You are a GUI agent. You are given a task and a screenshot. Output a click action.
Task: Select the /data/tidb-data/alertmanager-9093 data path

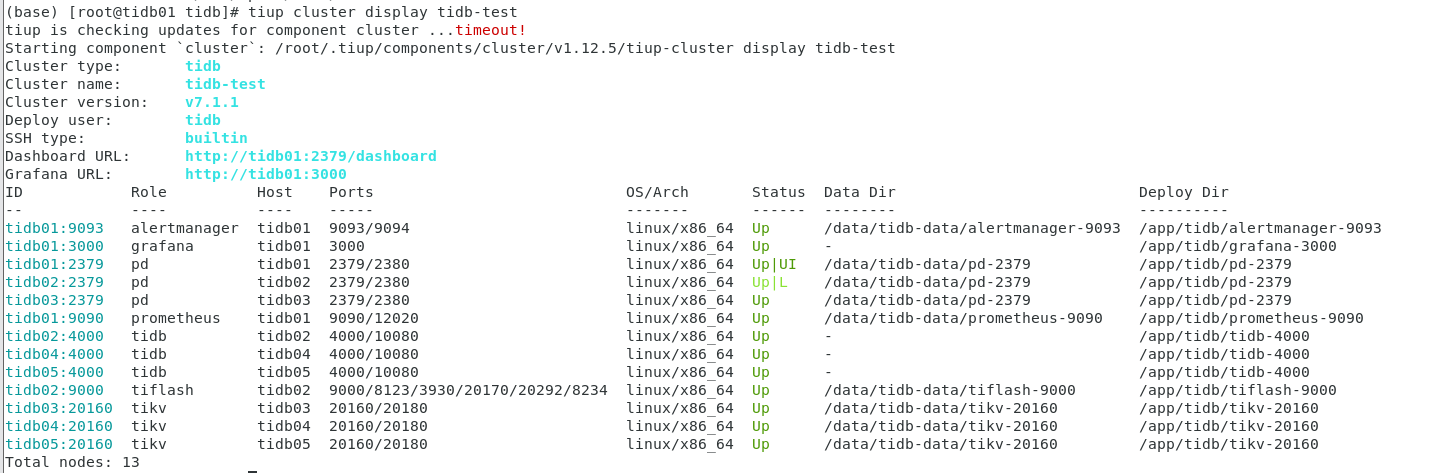[x=972, y=228]
